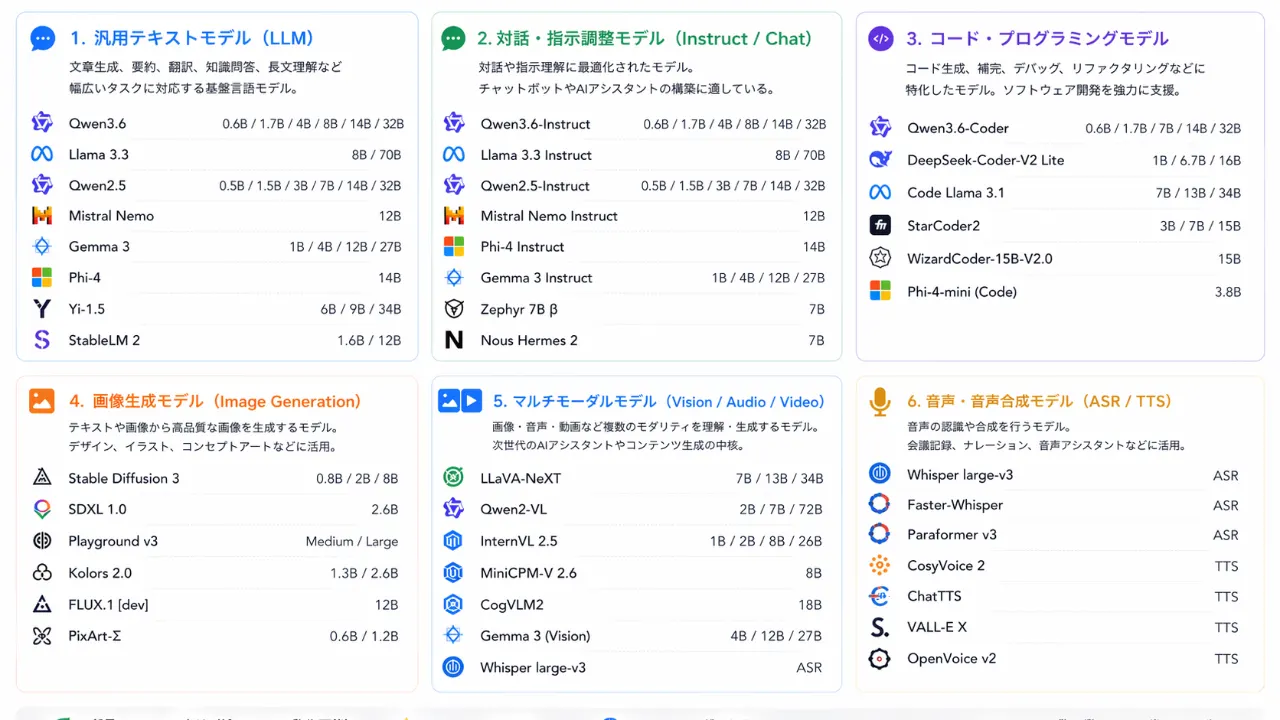Click the purple code icon for section 3

click(x=881, y=39)
